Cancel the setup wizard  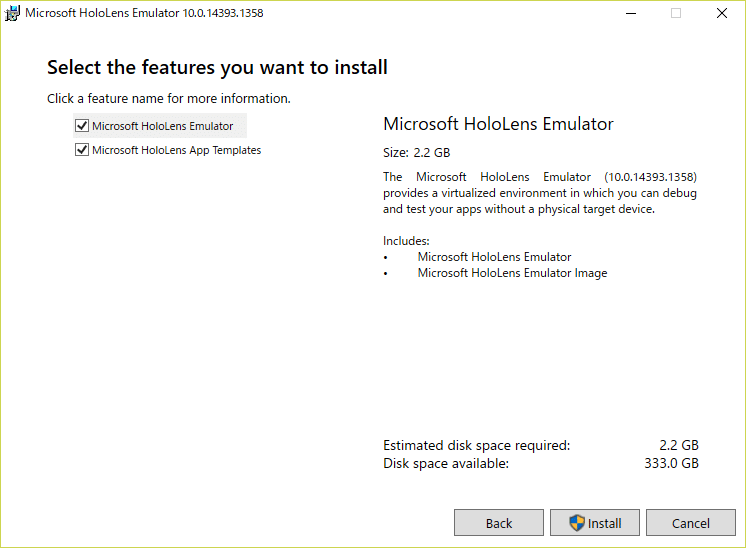pos(690,523)
